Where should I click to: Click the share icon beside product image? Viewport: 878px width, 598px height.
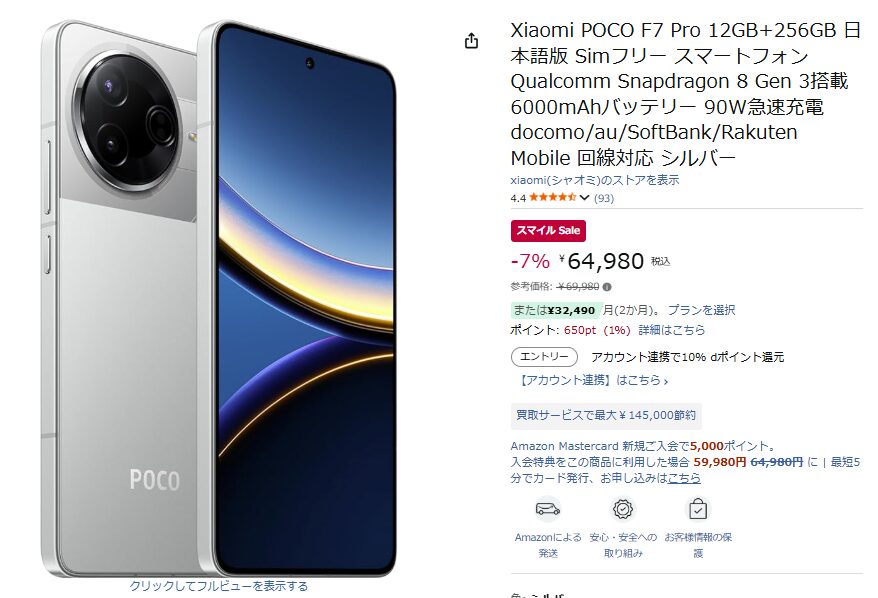pos(471,41)
